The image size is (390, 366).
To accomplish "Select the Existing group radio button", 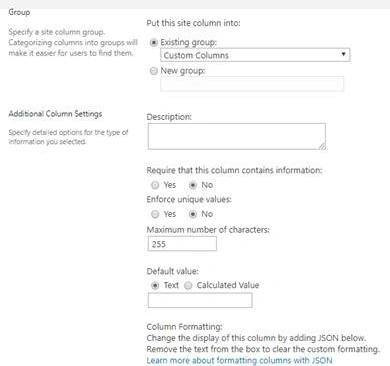I will 154,43.
